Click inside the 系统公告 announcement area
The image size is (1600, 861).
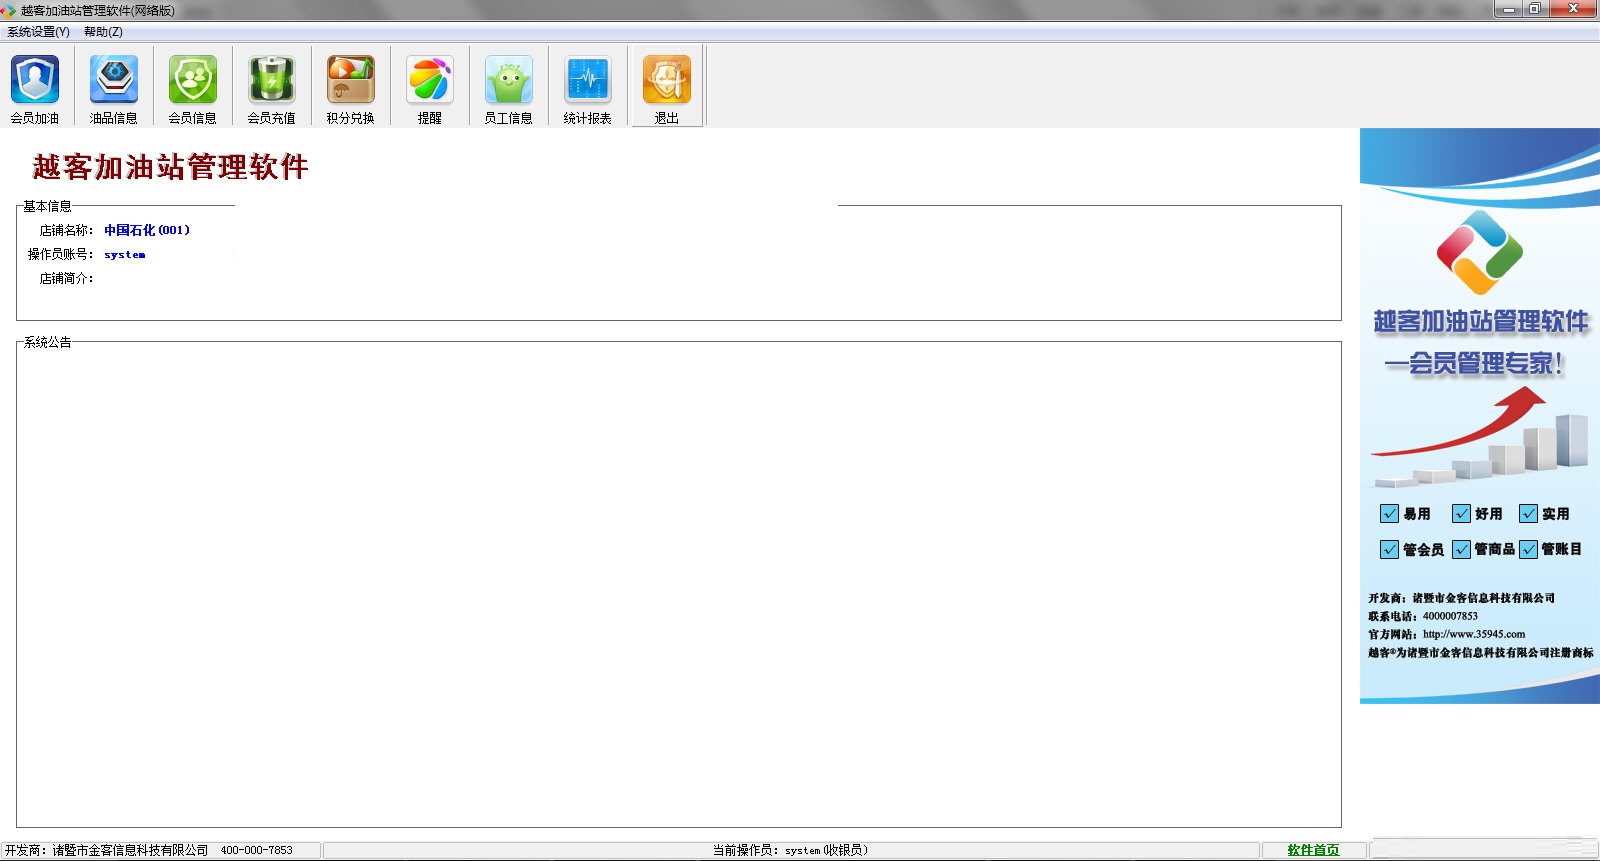click(678, 585)
